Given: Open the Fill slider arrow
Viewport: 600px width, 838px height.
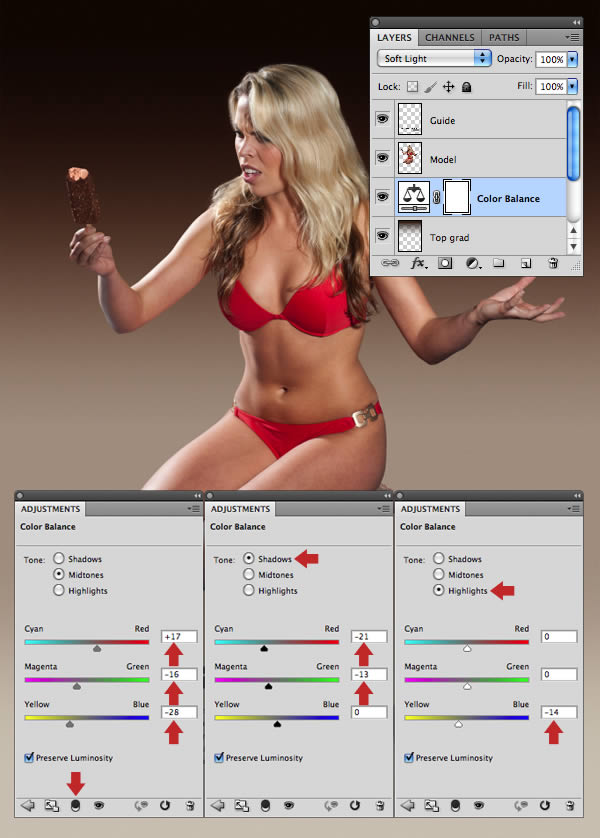Looking at the screenshot, I should coord(572,86).
